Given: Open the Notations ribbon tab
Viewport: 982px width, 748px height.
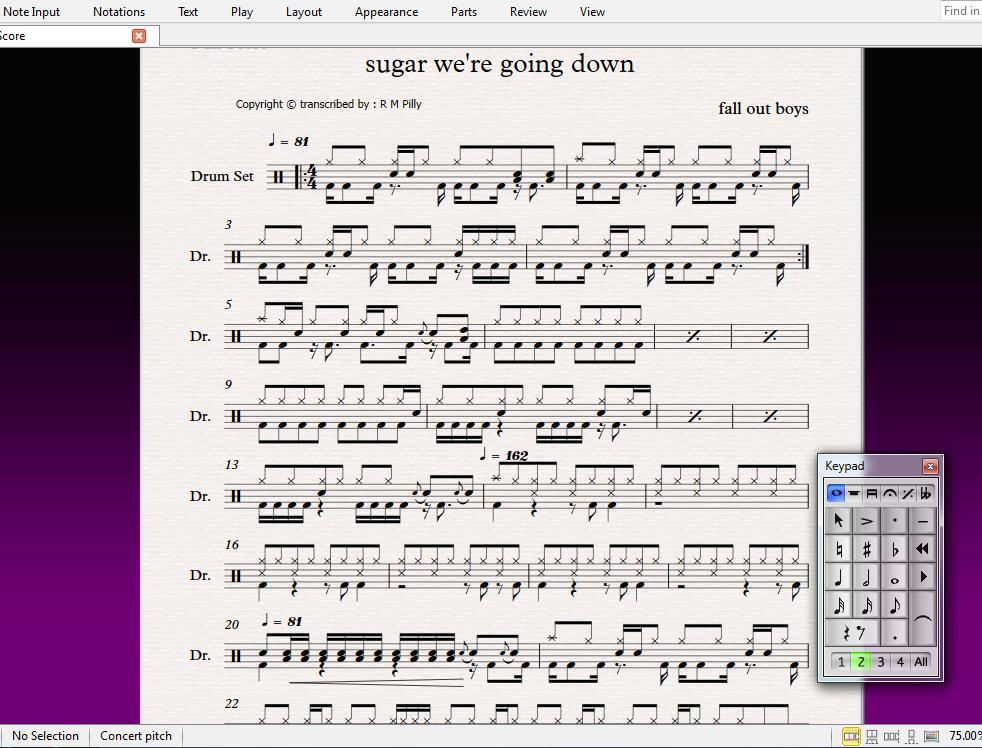Looking at the screenshot, I should [119, 11].
